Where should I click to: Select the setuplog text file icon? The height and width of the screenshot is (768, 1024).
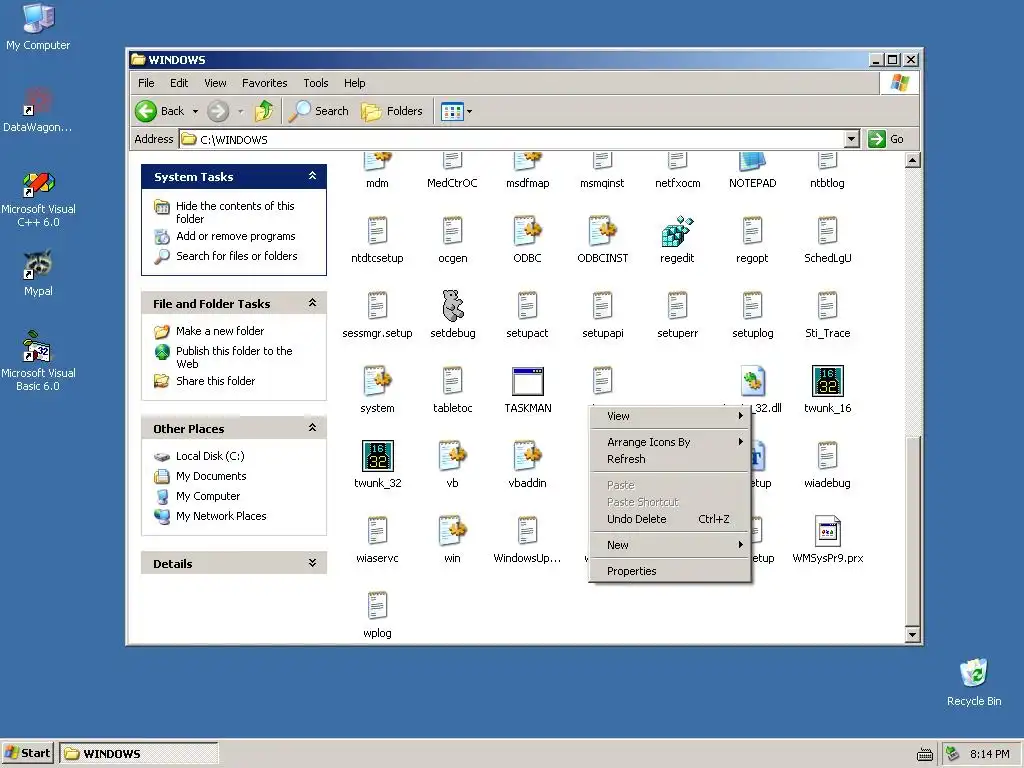coord(752,306)
